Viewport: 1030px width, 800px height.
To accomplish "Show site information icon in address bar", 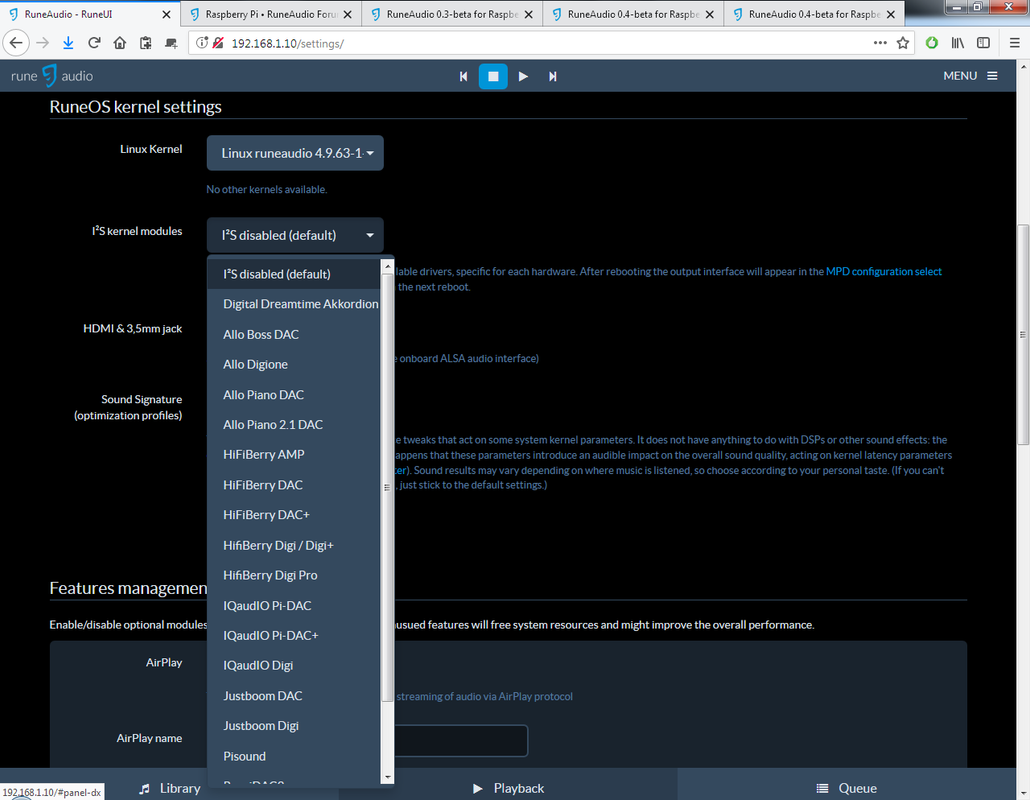I will pyautogui.click(x=202, y=43).
